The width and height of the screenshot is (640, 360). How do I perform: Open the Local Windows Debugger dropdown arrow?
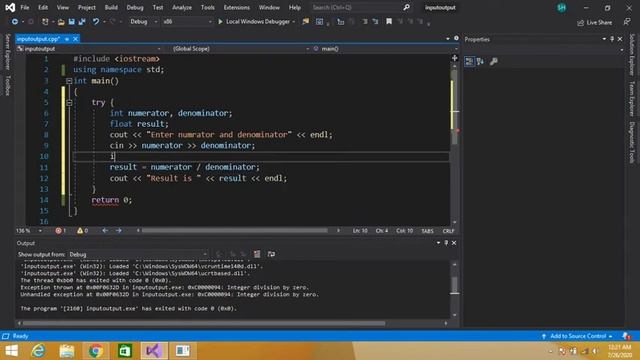pos(293,22)
